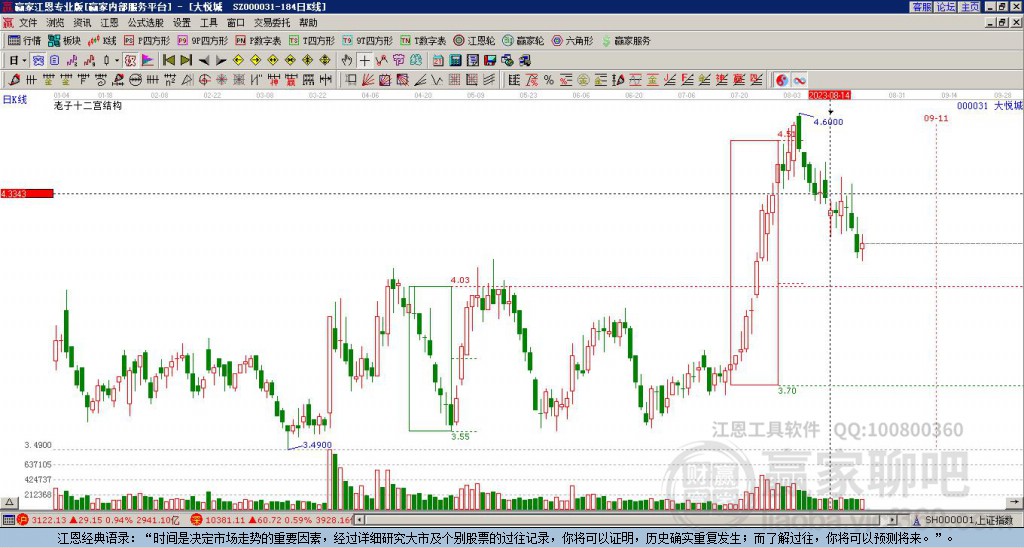Open the 帮助 menu
The height and width of the screenshot is (548, 1024).
(308, 23)
